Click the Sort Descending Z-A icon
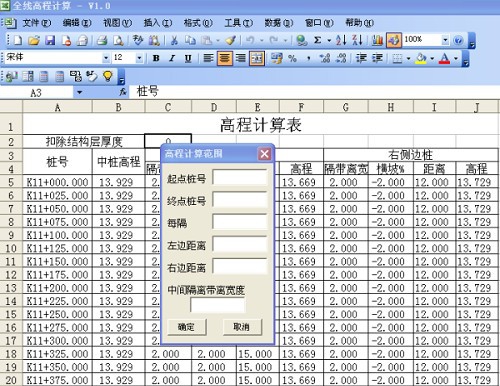The width and height of the screenshot is (500, 386). click(357, 40)
